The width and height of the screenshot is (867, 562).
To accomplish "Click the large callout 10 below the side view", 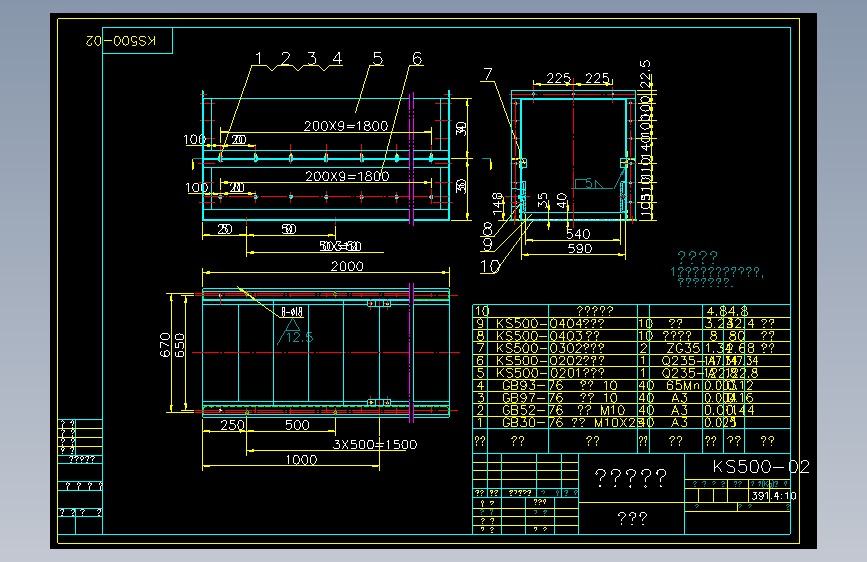I will tap(490, 267).
